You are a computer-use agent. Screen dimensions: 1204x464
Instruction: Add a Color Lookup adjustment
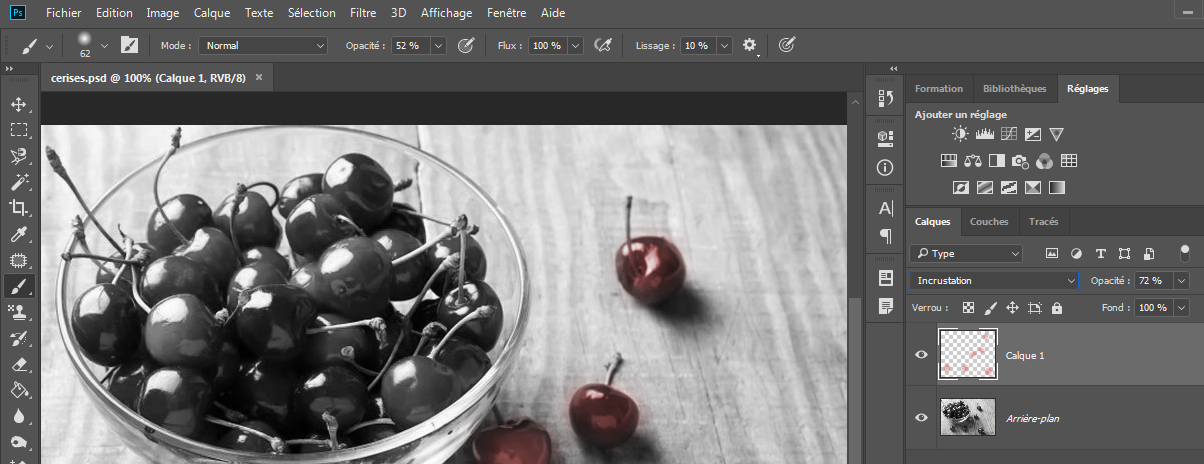pos(1069,160)
